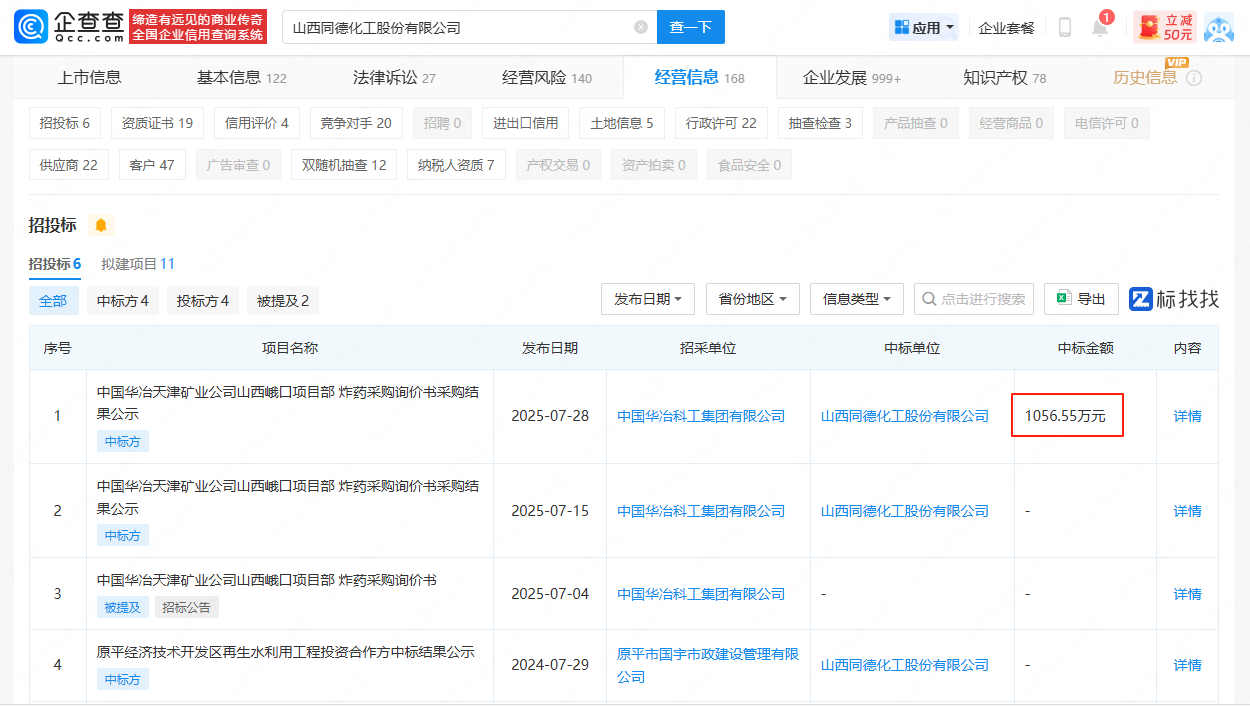Open the 应用 dropdown menu
The height and width of the screenshot is (706, 1250).
[x=924, y=27]
